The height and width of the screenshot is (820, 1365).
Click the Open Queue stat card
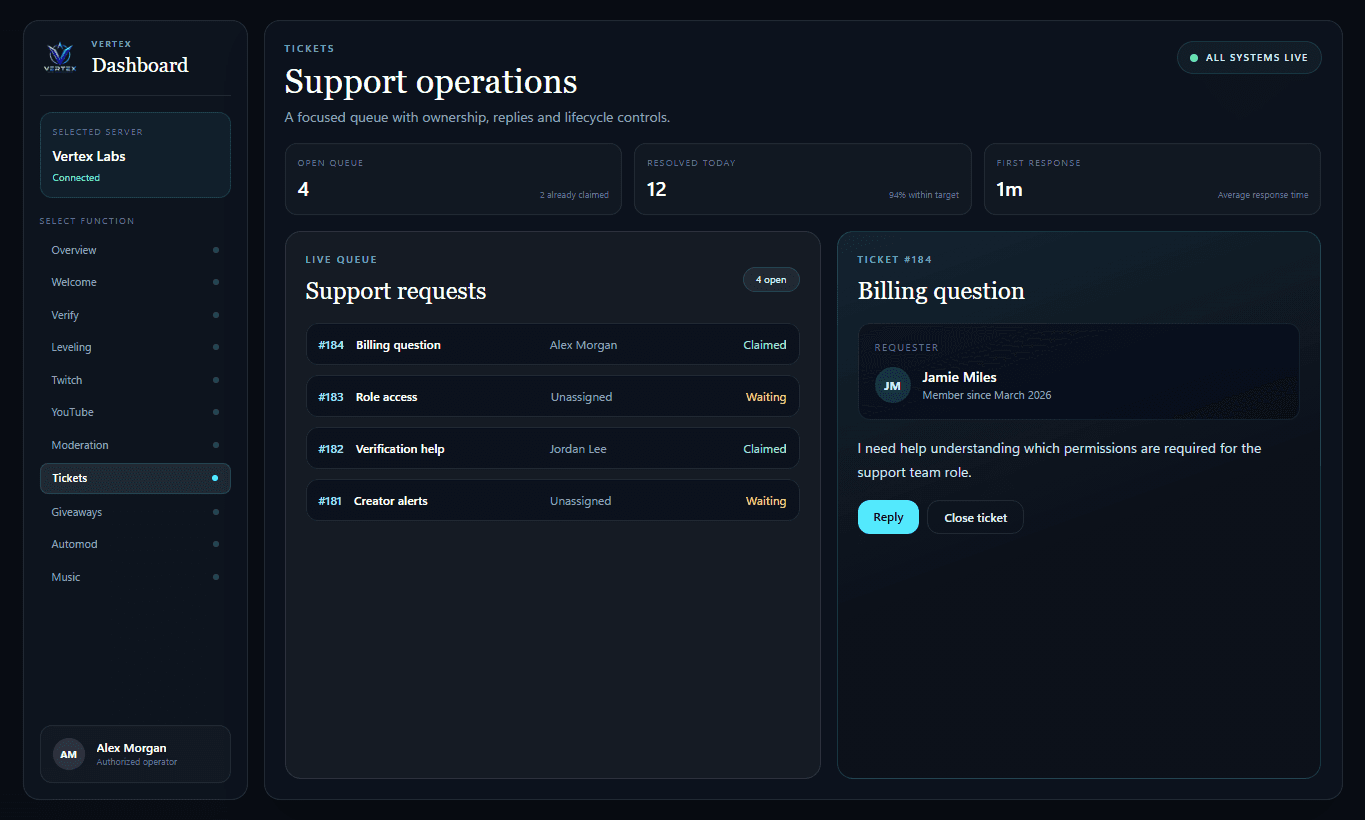click(453, 179)
